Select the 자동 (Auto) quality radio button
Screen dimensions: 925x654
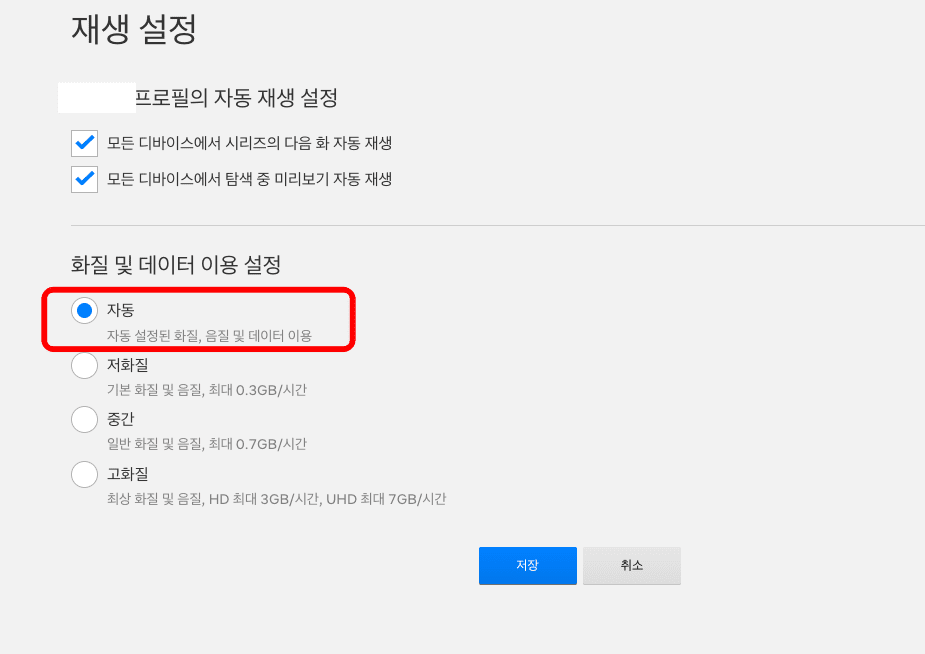pos(84,311)
